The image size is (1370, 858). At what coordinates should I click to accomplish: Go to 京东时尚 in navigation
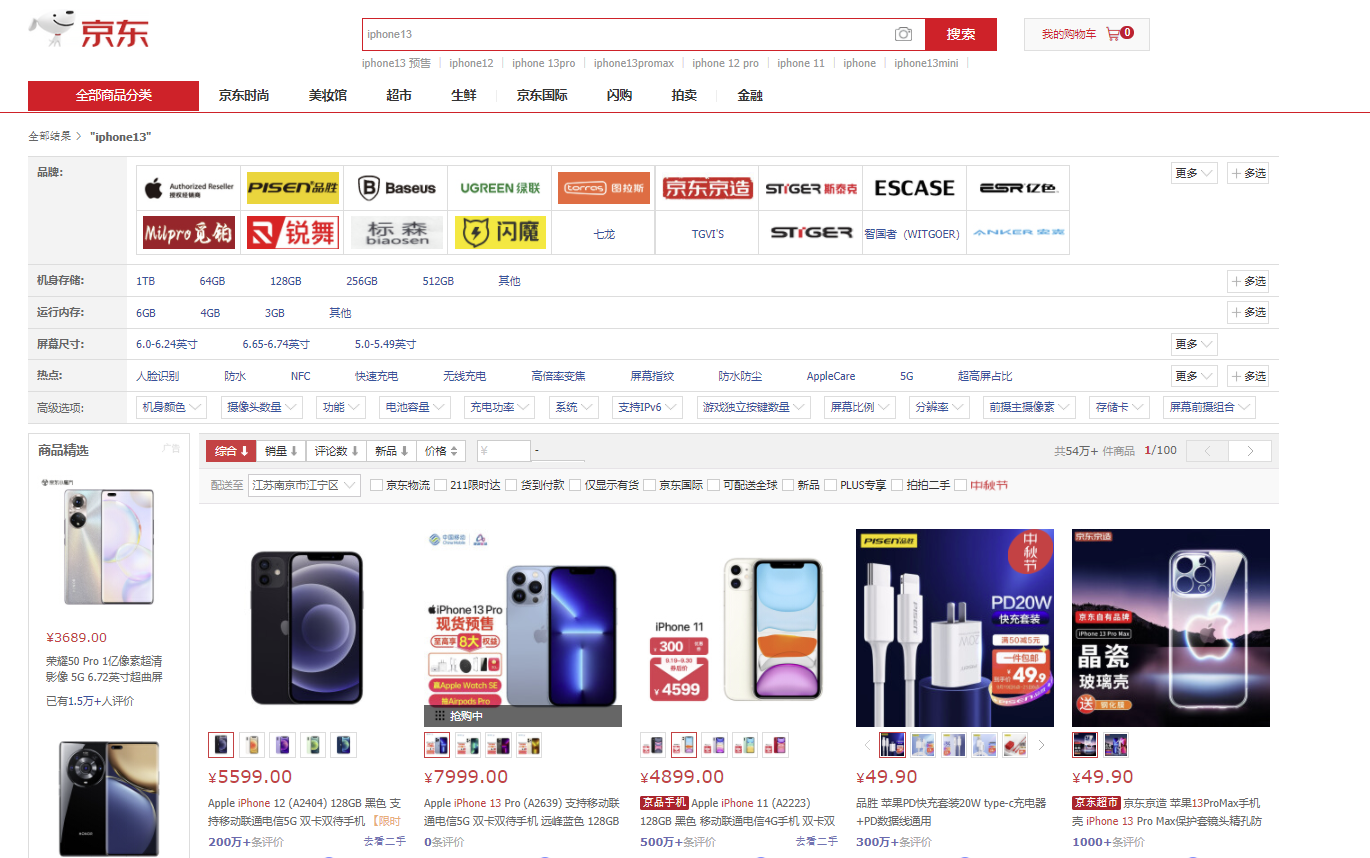pos(244,96)
